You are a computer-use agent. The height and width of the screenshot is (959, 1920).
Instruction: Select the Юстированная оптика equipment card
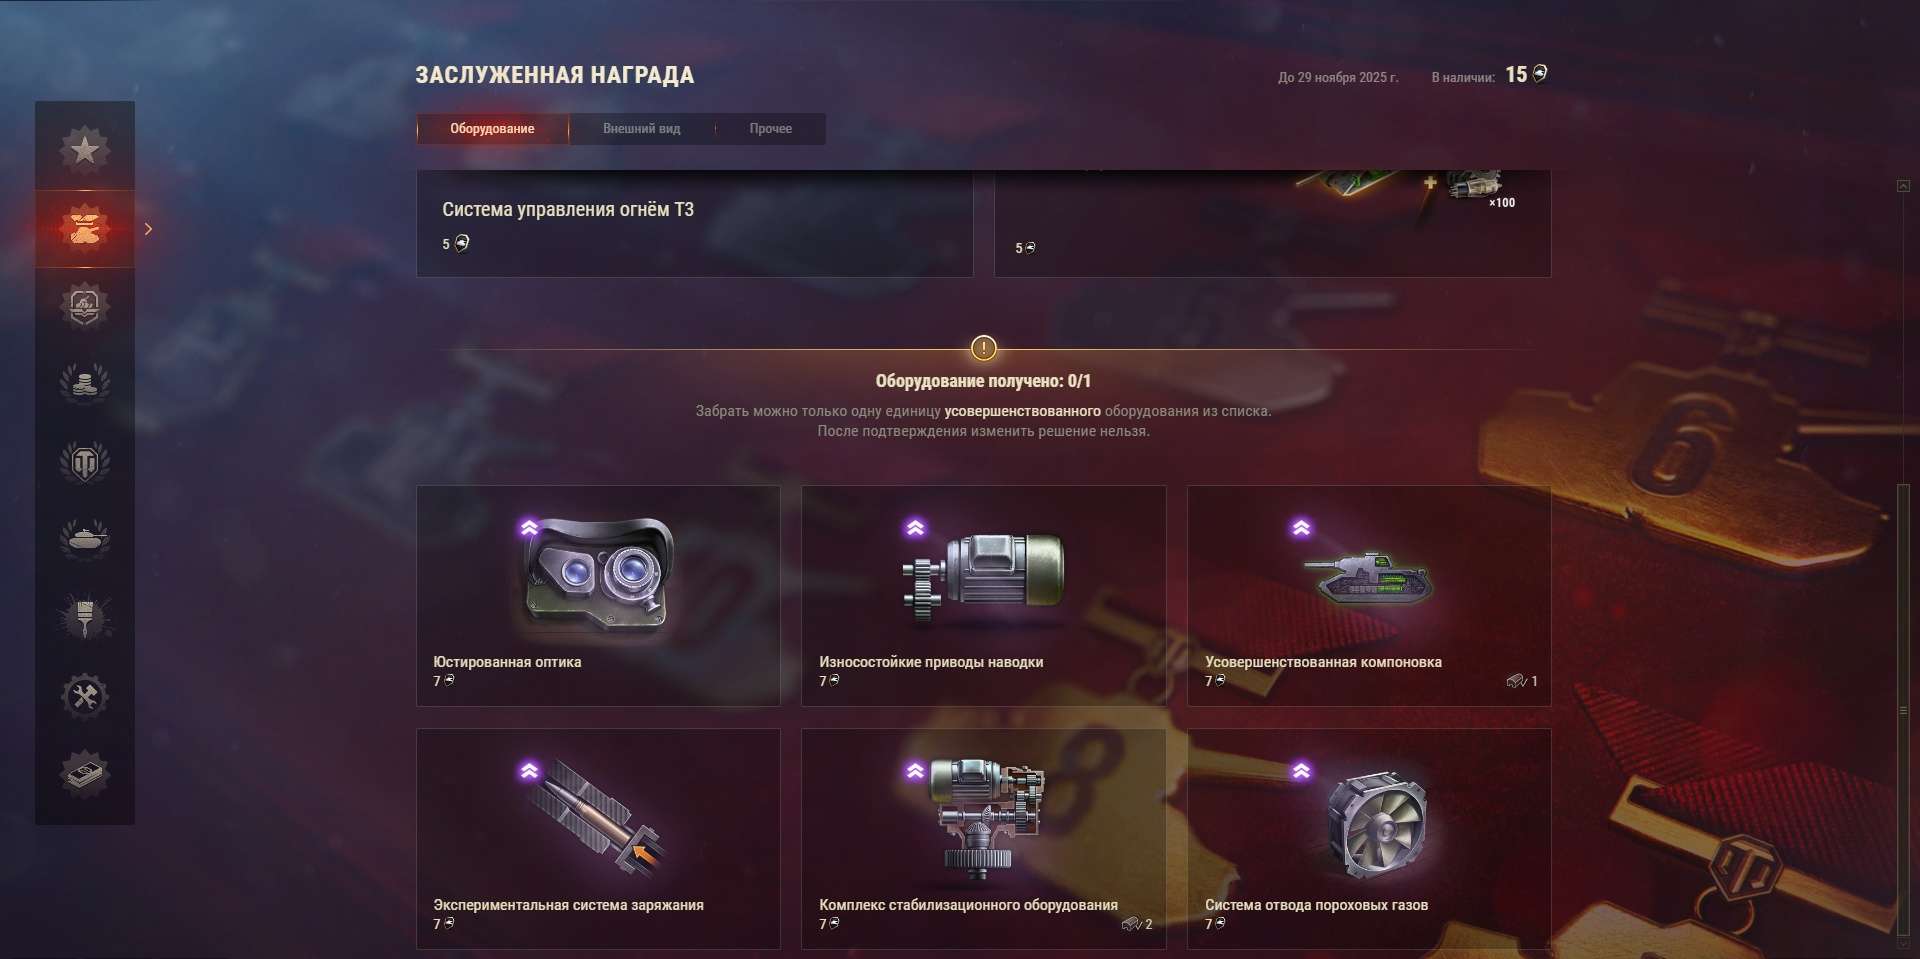tap(598, 596)
